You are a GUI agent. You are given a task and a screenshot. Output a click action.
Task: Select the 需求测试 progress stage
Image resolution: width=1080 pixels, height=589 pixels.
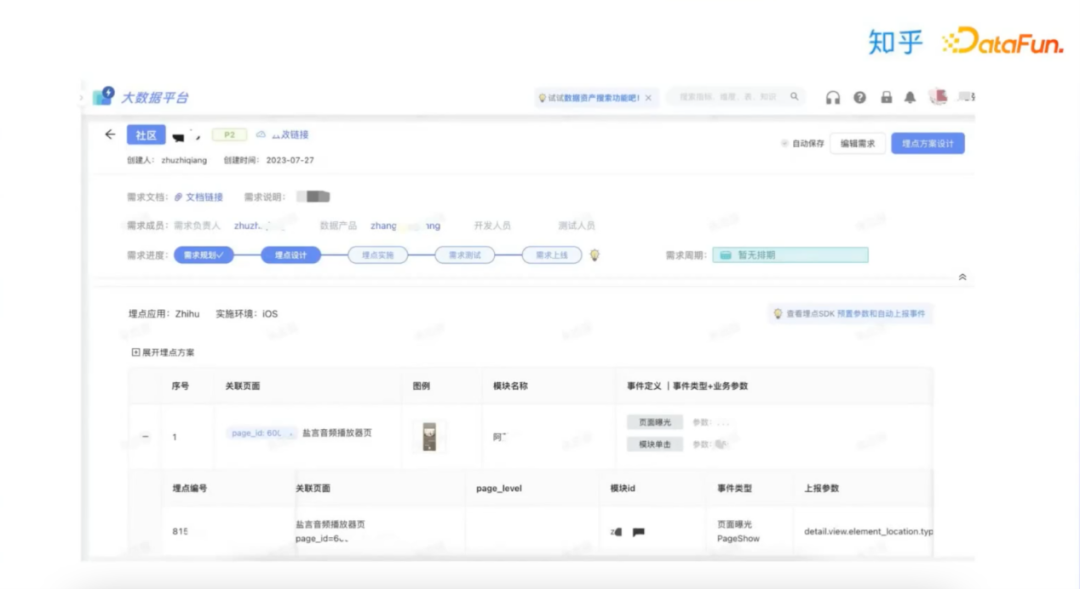[464, 255]
